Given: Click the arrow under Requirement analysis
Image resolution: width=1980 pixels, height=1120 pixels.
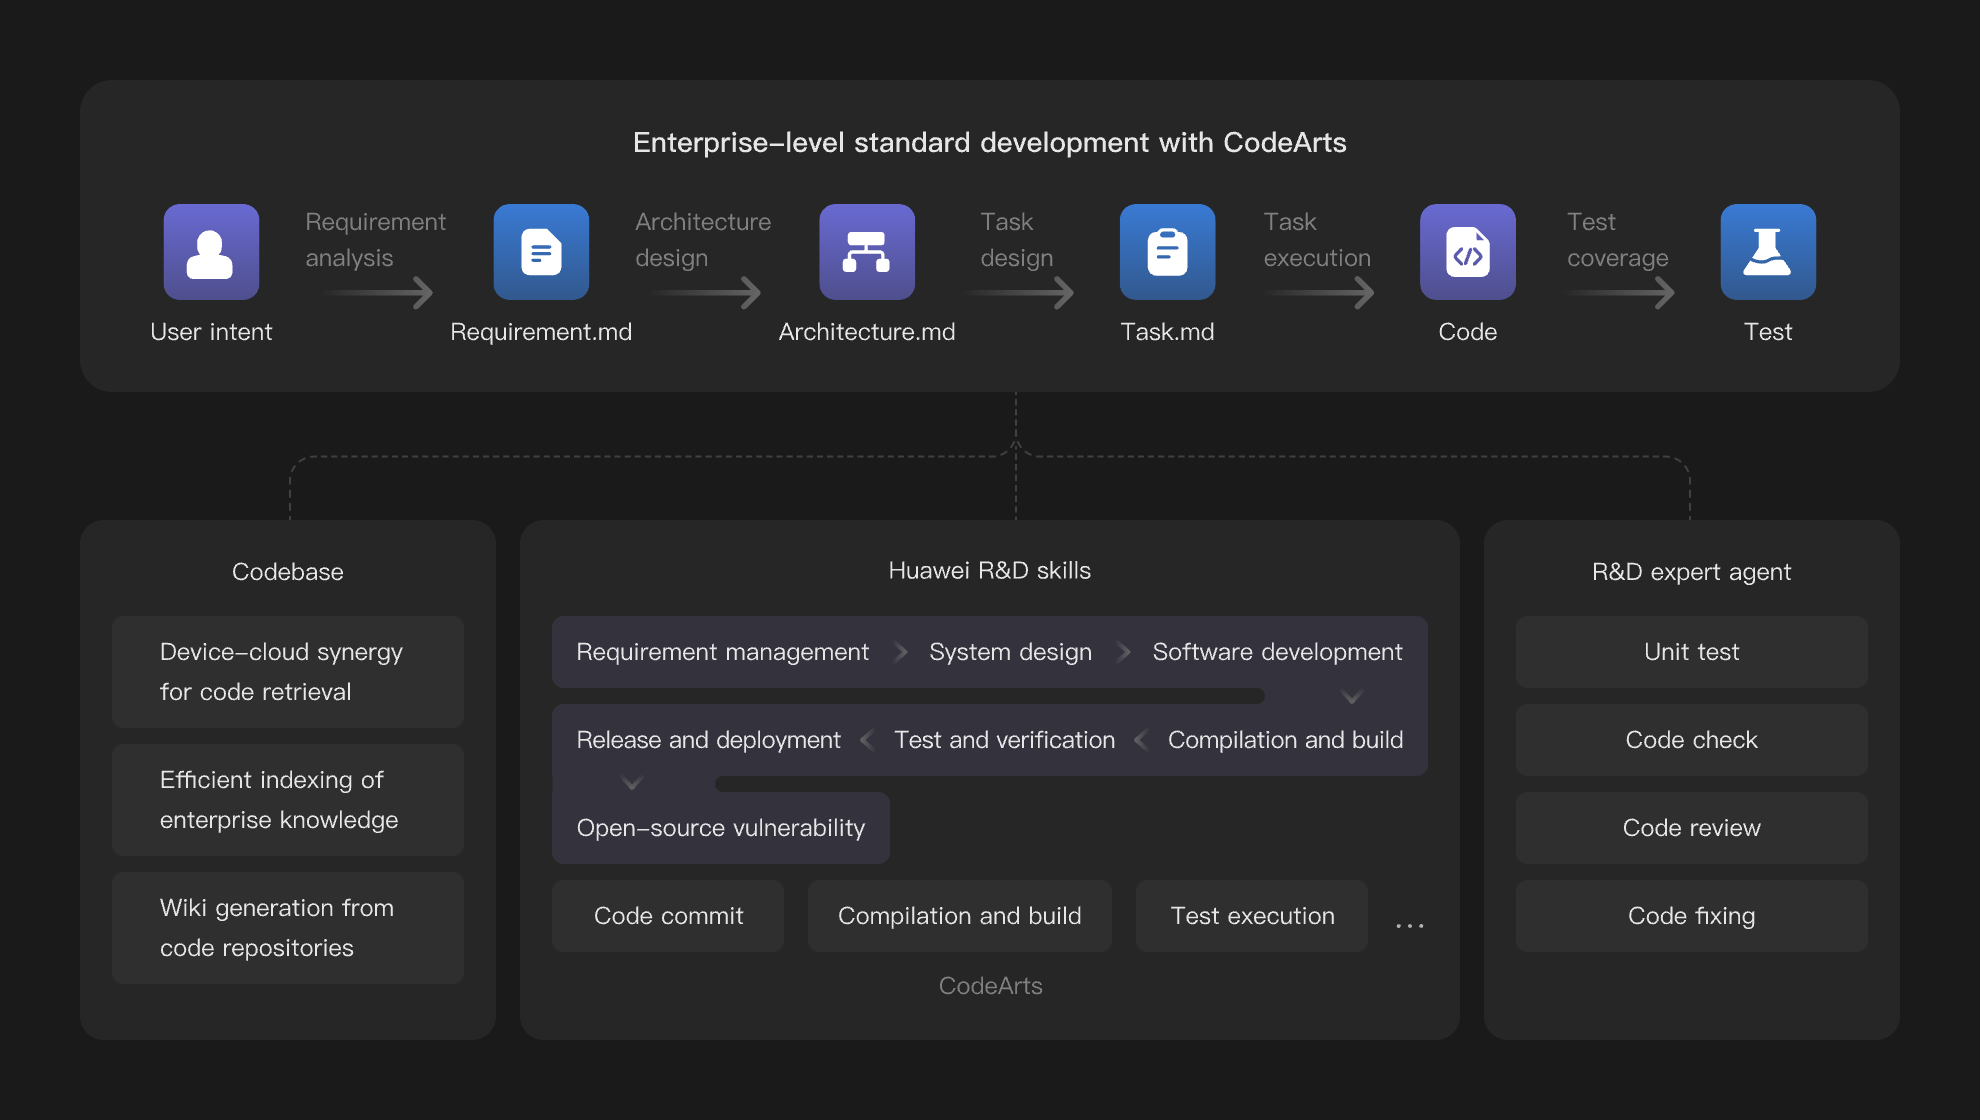Looking at the screenshot, I should coord(379,293).
